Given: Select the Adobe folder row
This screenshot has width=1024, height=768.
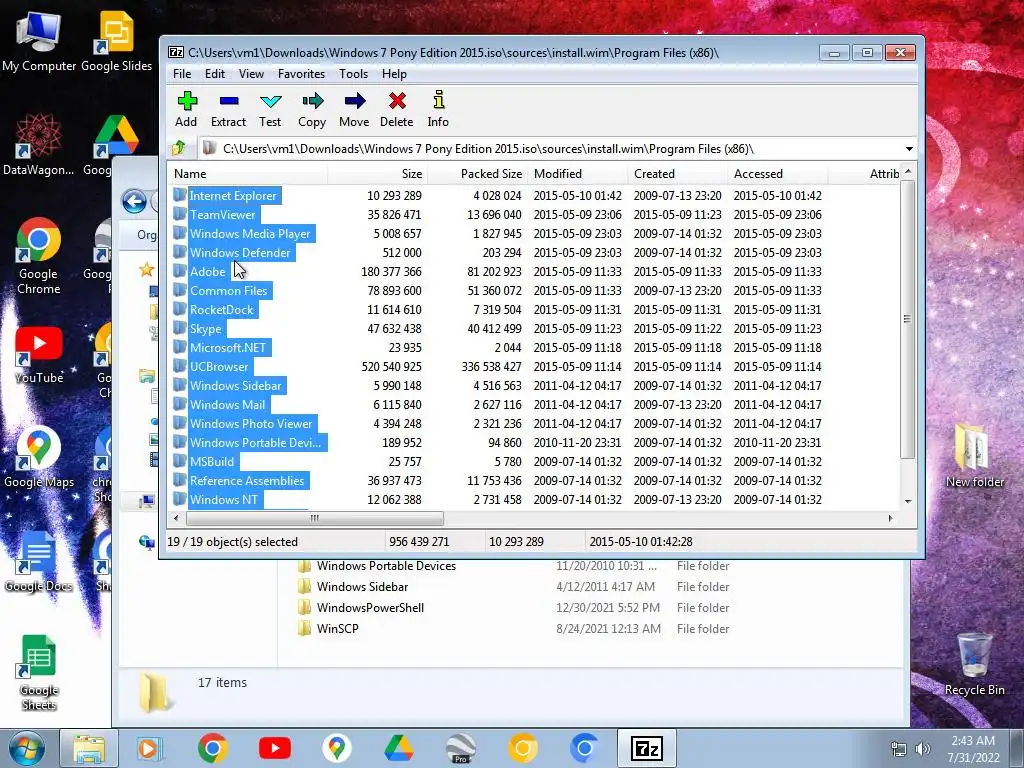Looking at the screenshot, I should (200, 271).
